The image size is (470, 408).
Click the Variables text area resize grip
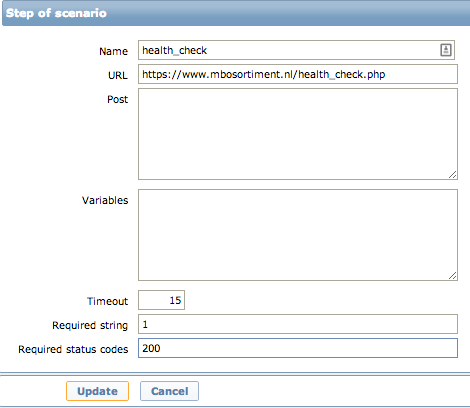click(x=452, y=276)
